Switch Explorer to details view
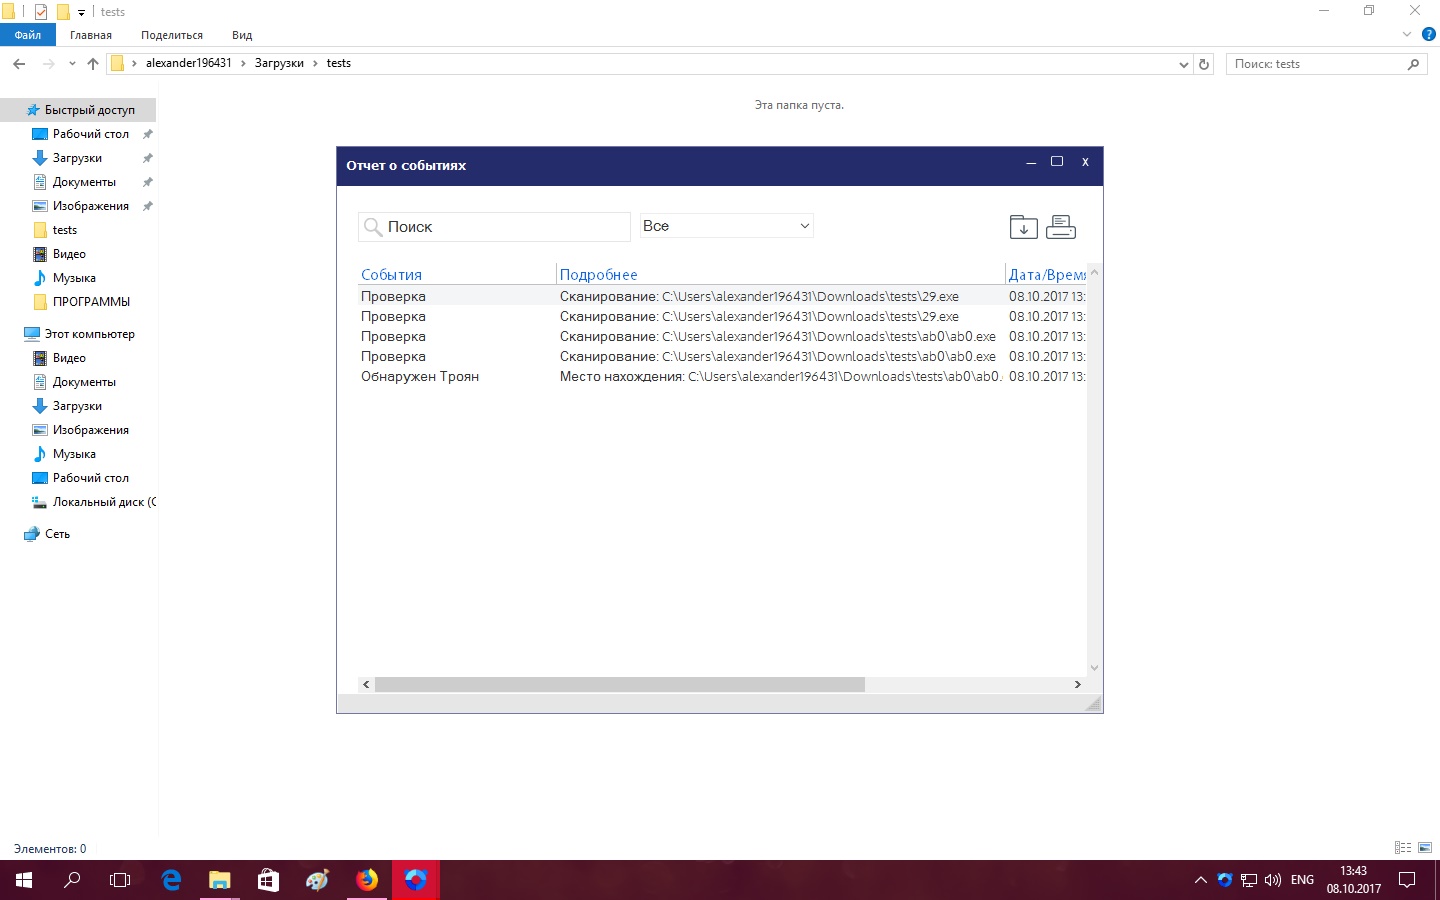This screenshot has height=900, width=1440. 1403,848
